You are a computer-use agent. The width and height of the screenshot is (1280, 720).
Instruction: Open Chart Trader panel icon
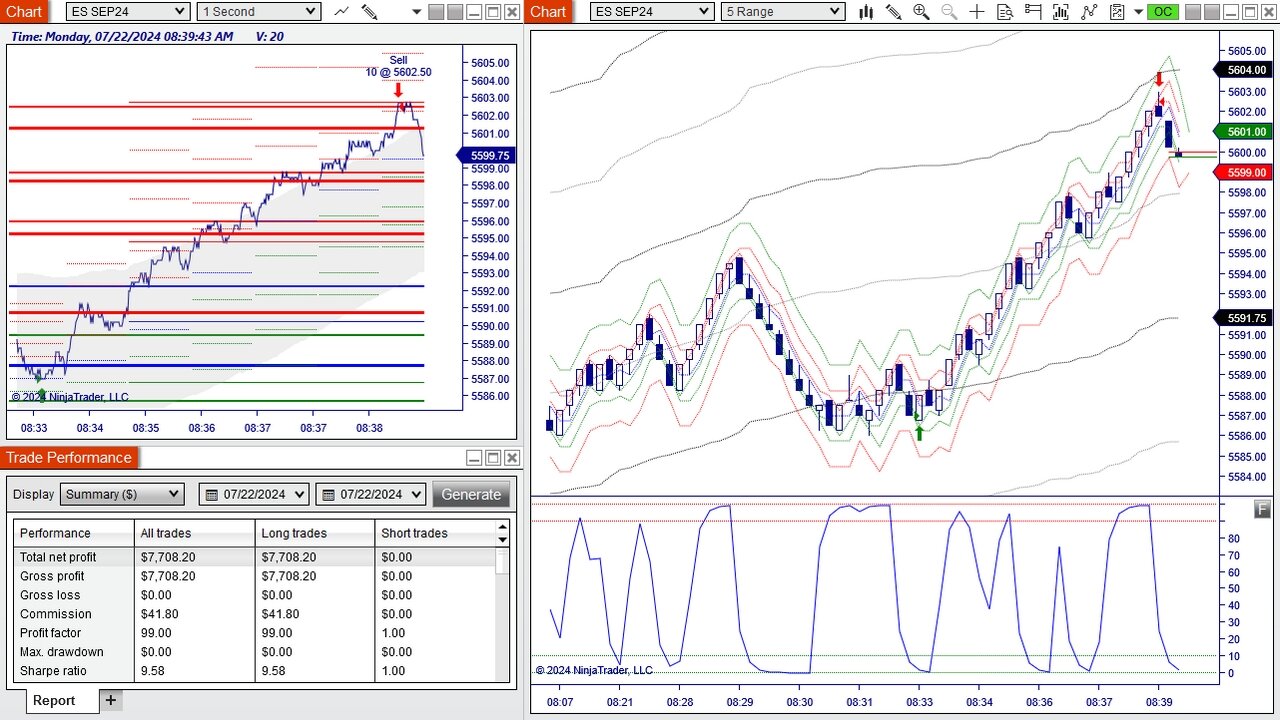pos(1033,12)
